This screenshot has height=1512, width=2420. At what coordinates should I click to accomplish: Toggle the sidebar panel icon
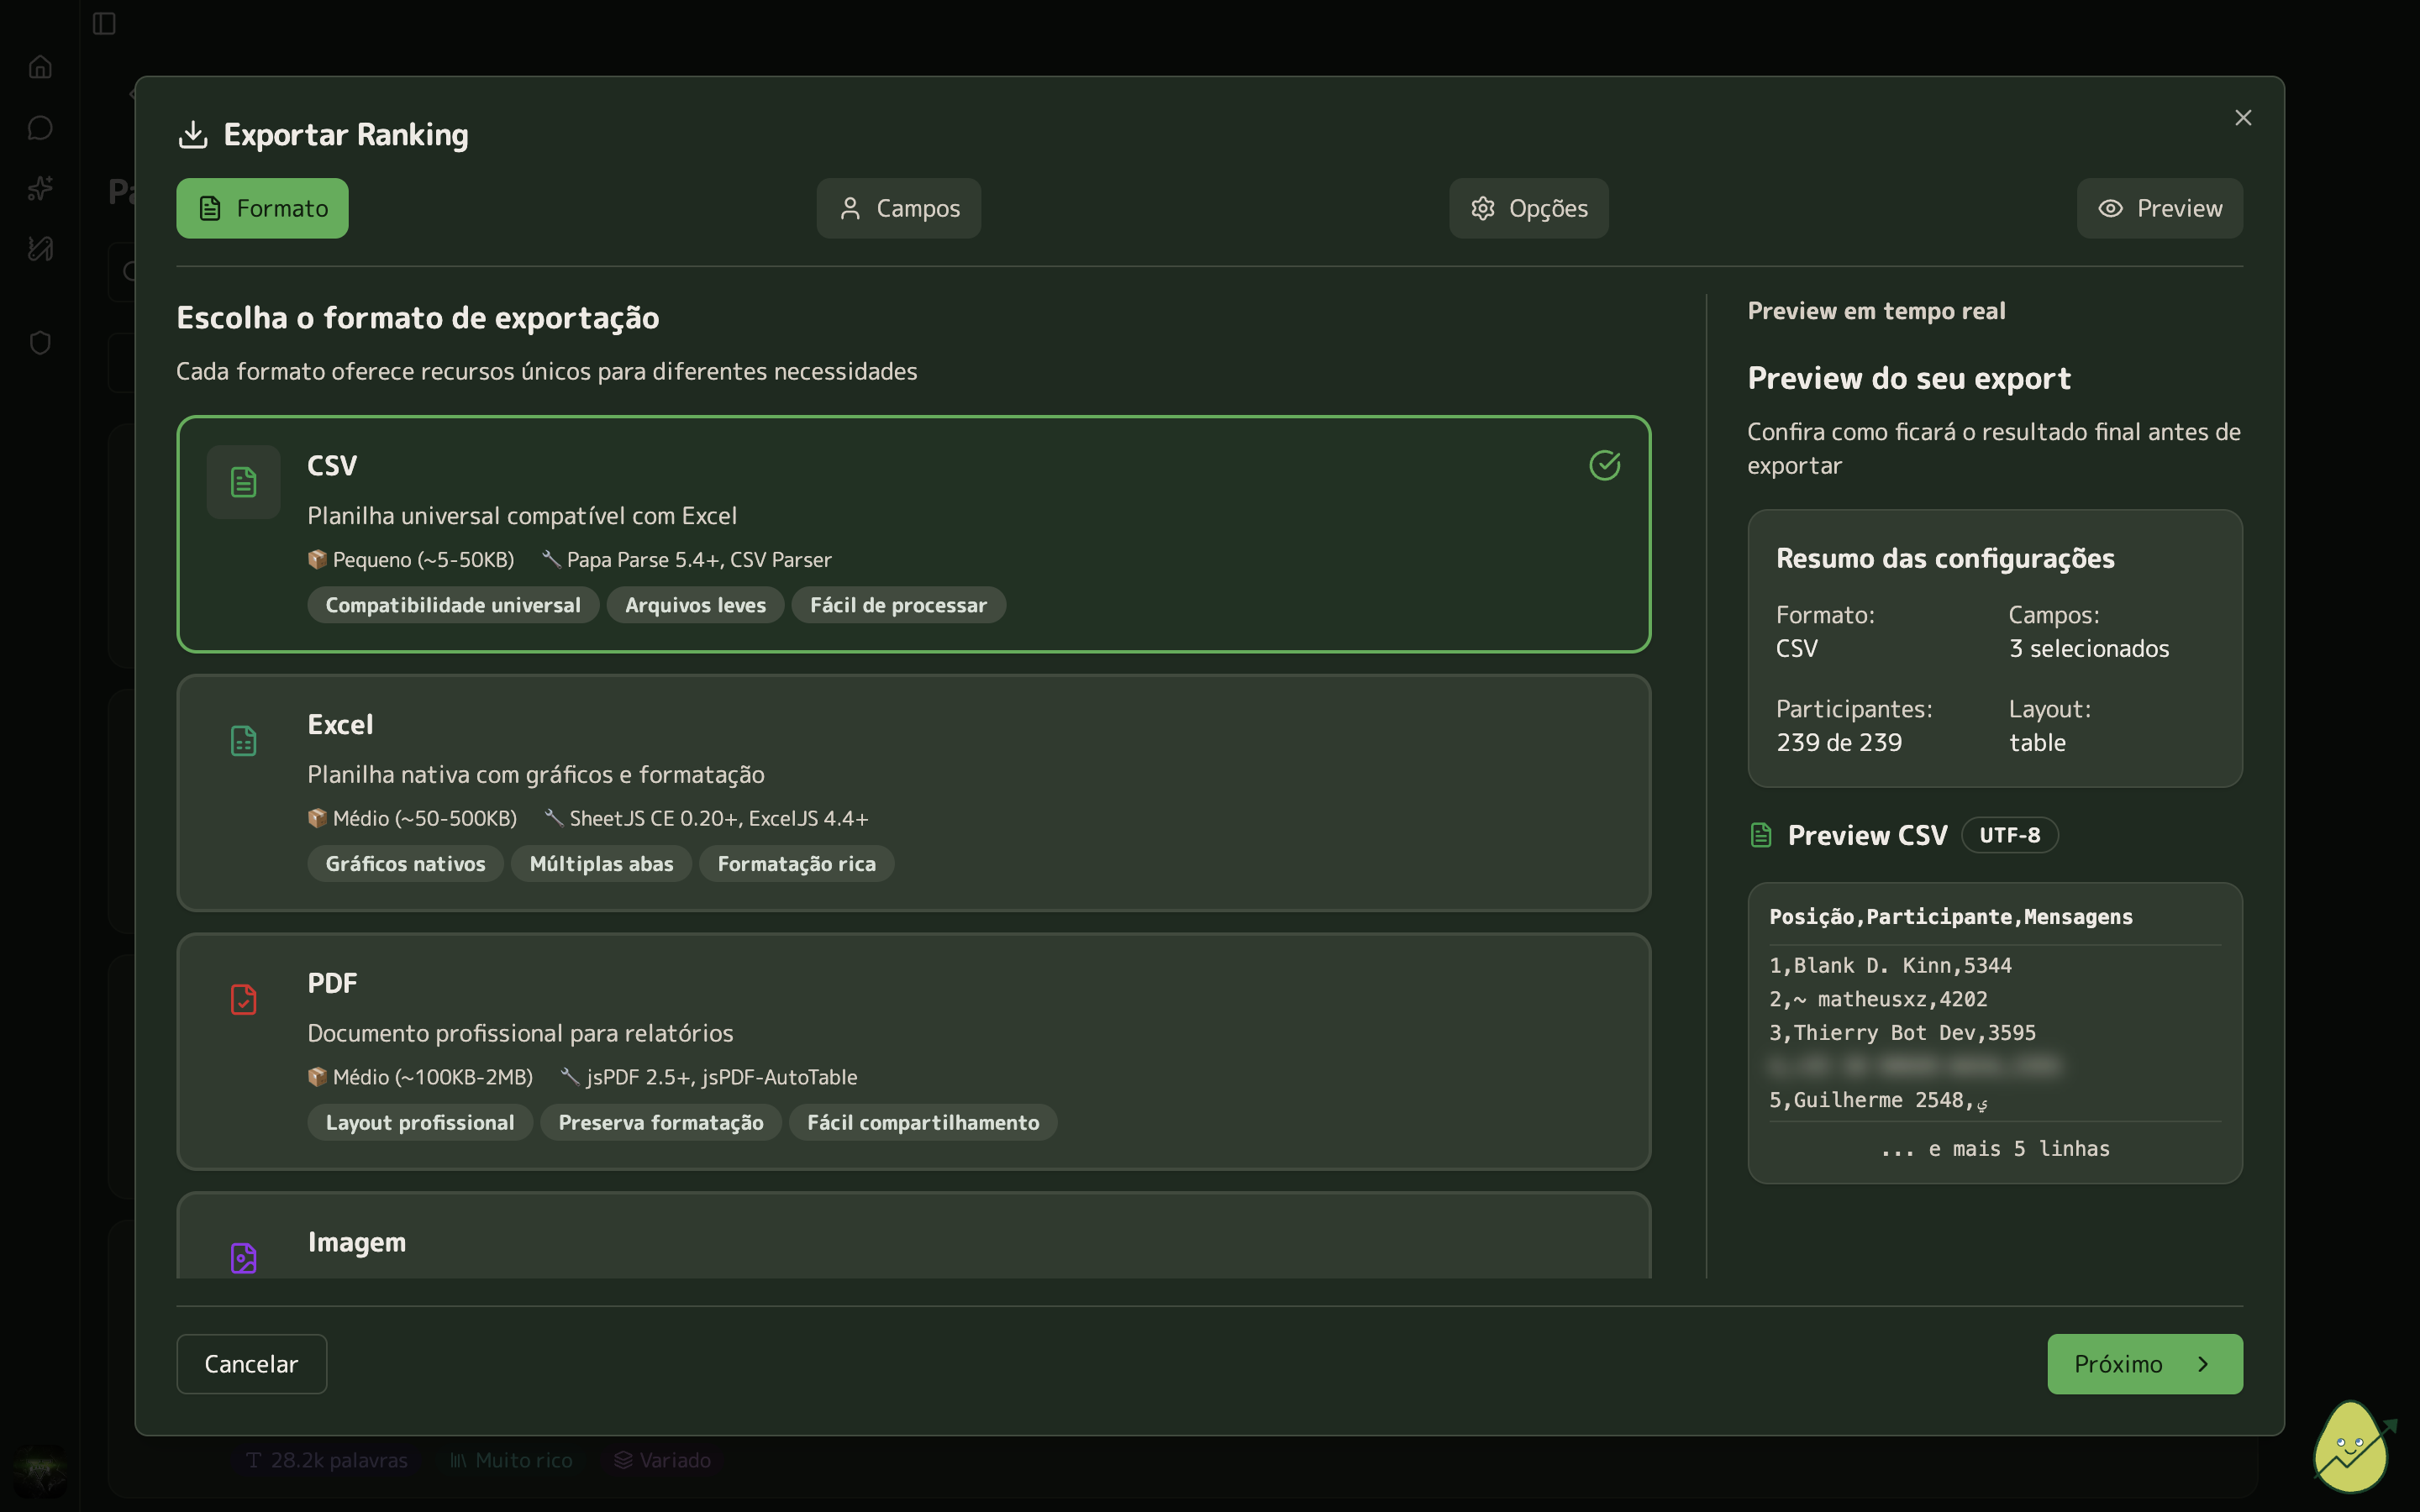104,23
